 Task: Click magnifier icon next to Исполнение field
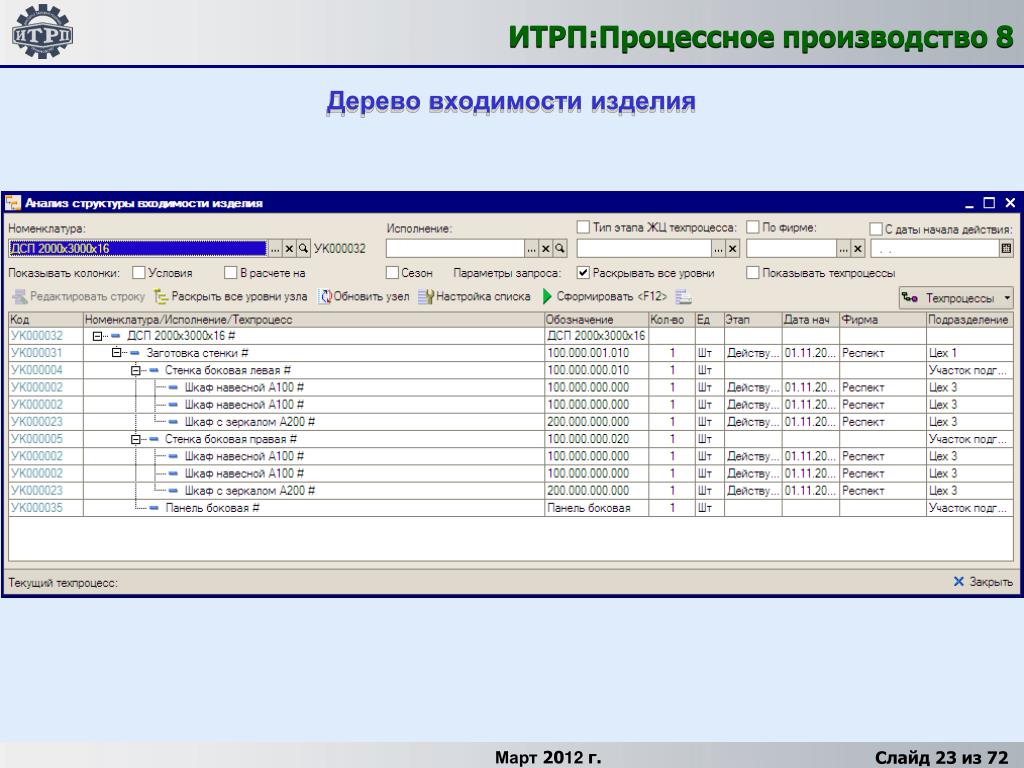click(x=560, y=249)
